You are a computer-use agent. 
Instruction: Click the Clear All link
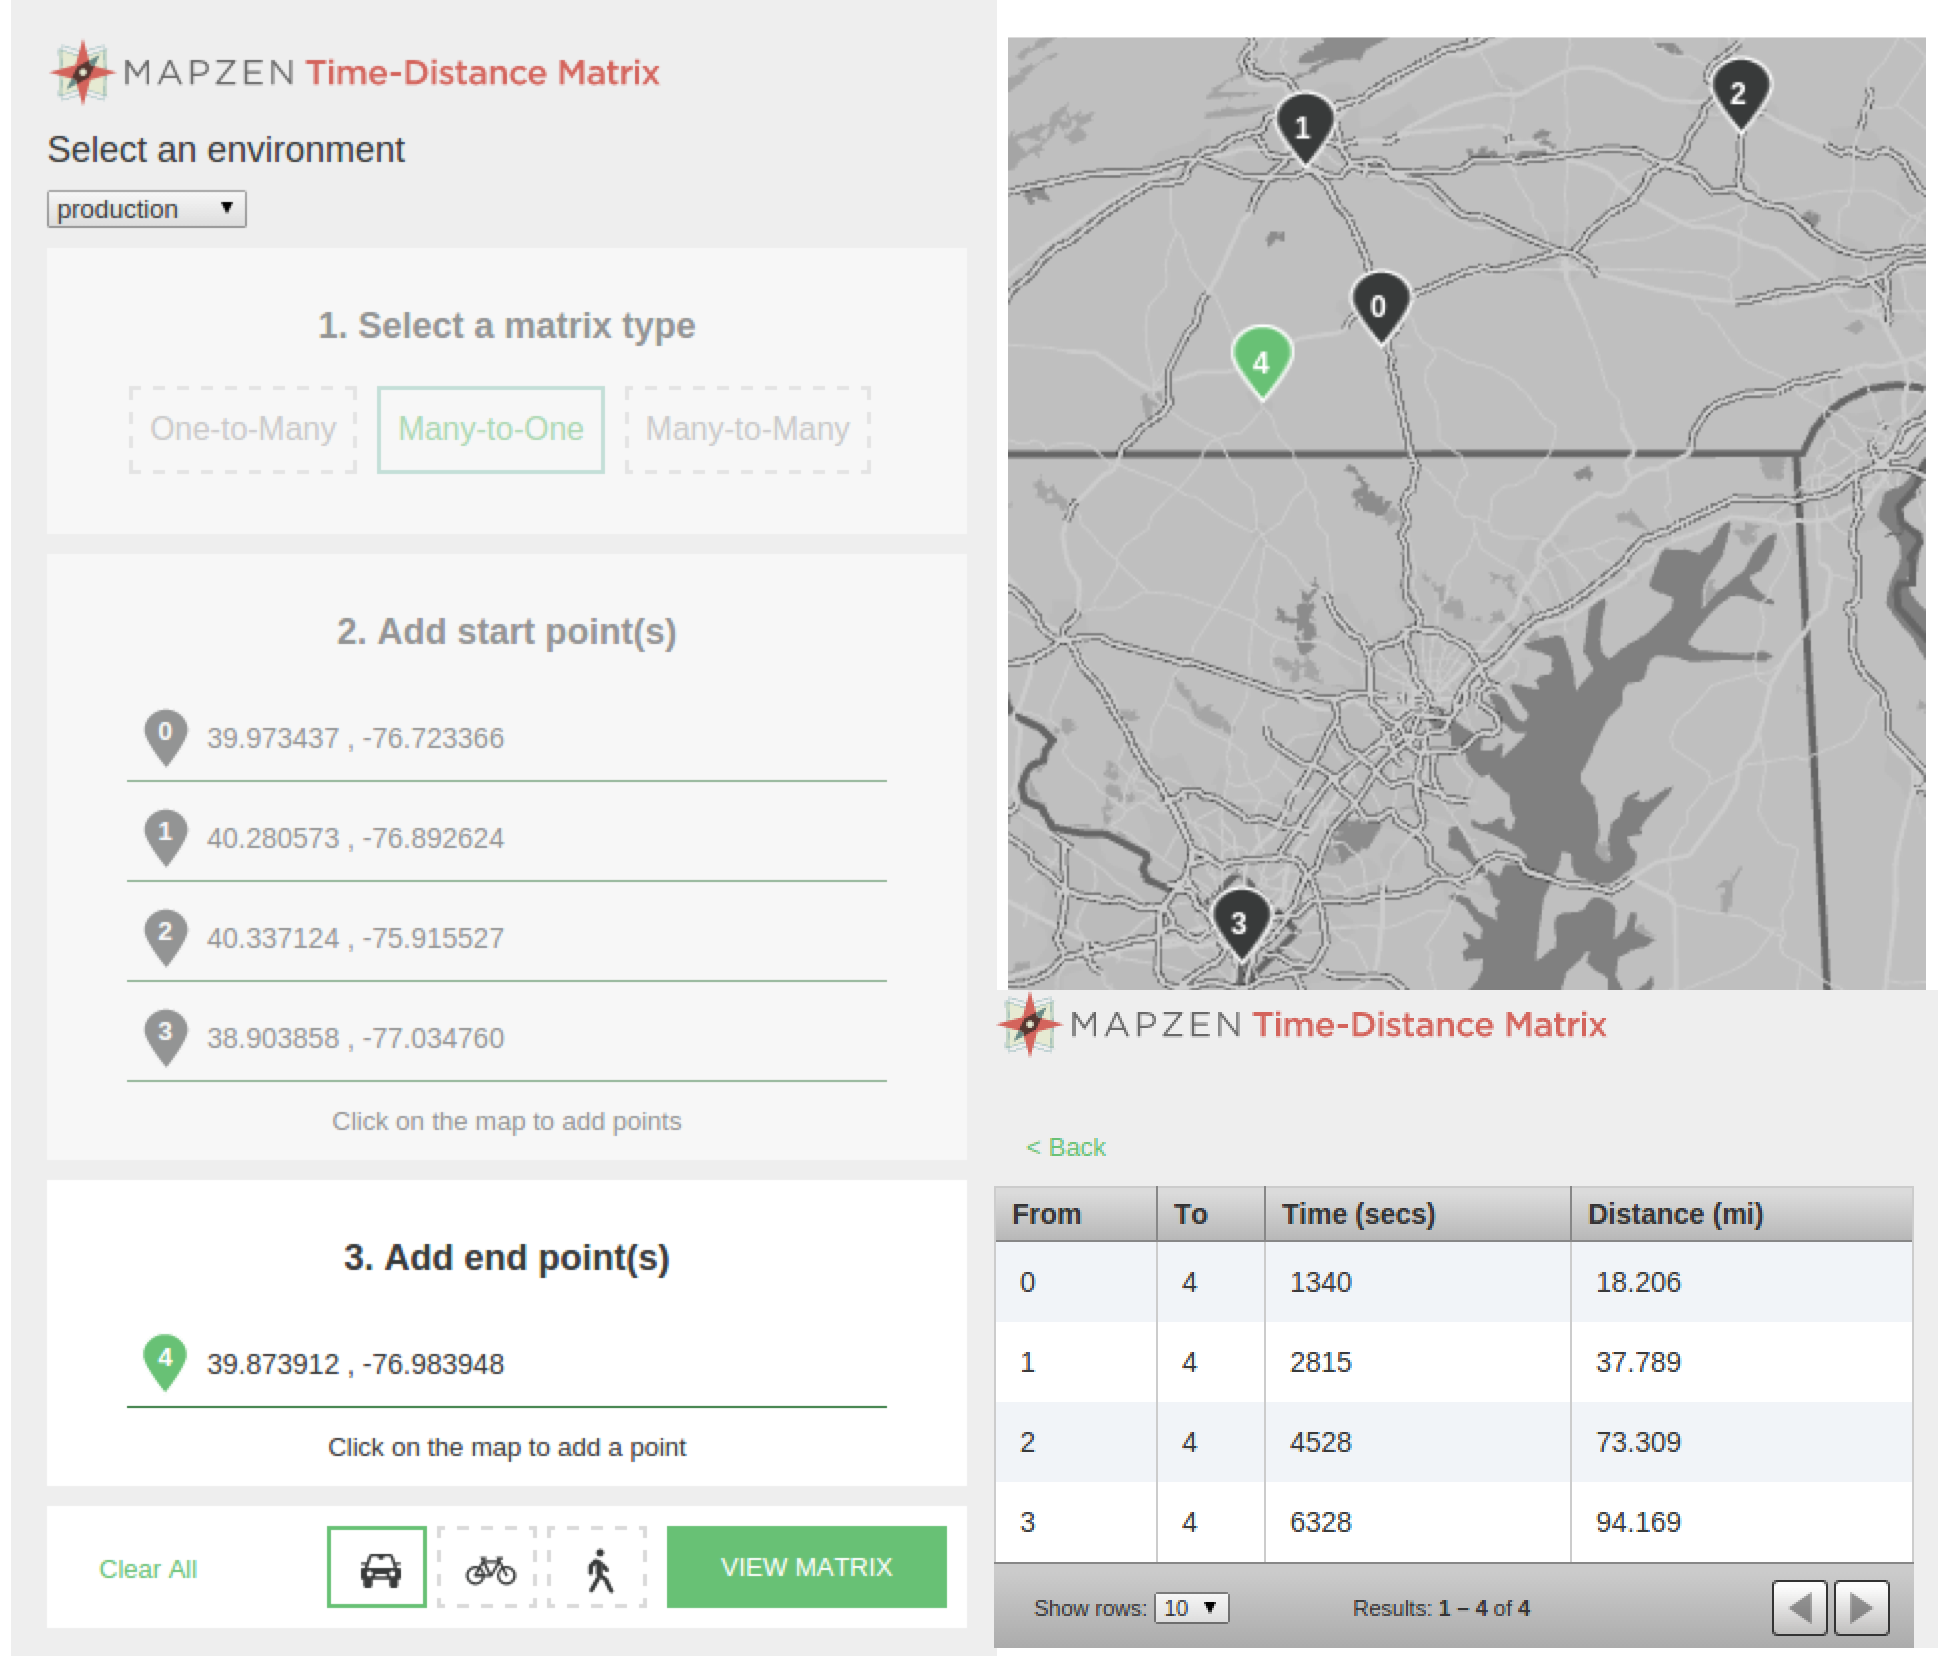click(x=148, y=1569)
